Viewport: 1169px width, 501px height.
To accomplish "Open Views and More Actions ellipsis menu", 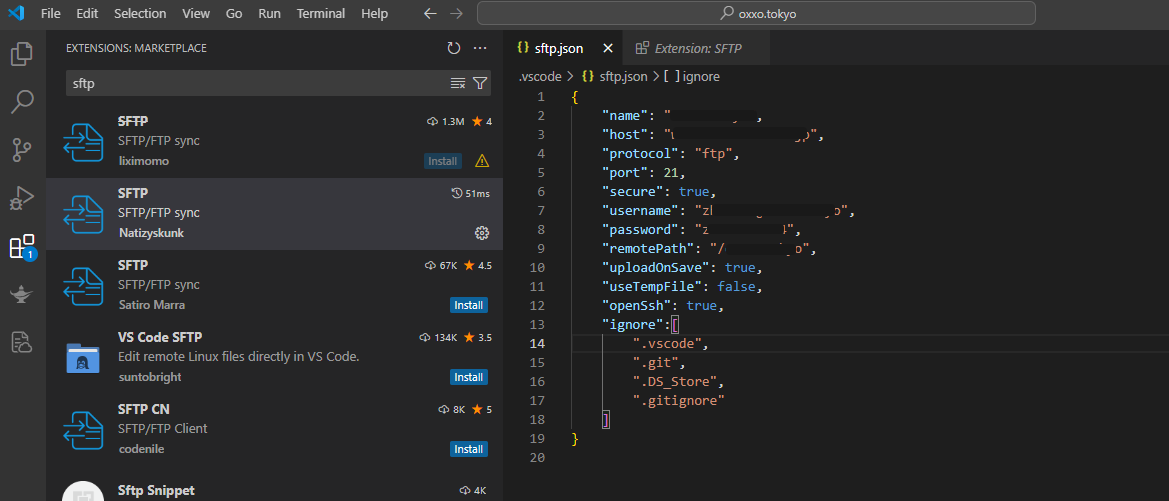I will tap(480, 48).
